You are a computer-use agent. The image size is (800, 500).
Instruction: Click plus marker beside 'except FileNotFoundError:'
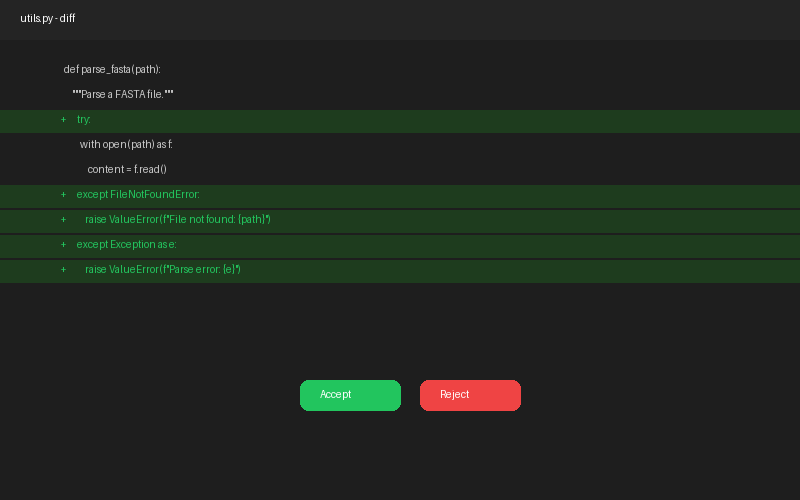(64, 195)
